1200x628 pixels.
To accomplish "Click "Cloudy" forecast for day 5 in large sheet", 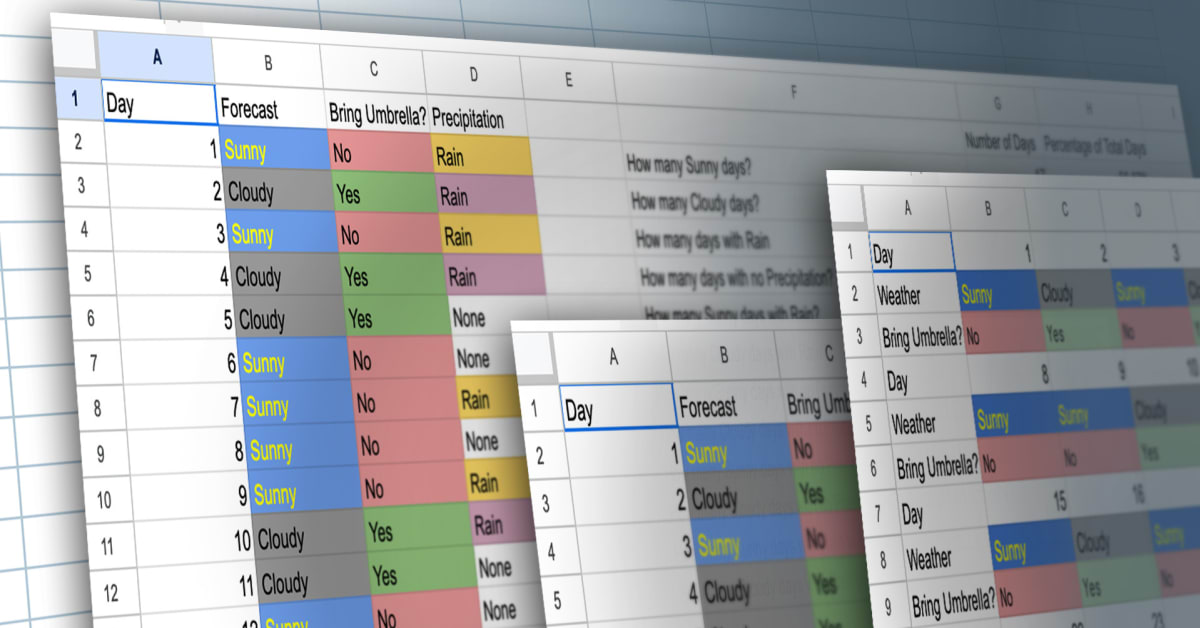I will coord(291,320).
